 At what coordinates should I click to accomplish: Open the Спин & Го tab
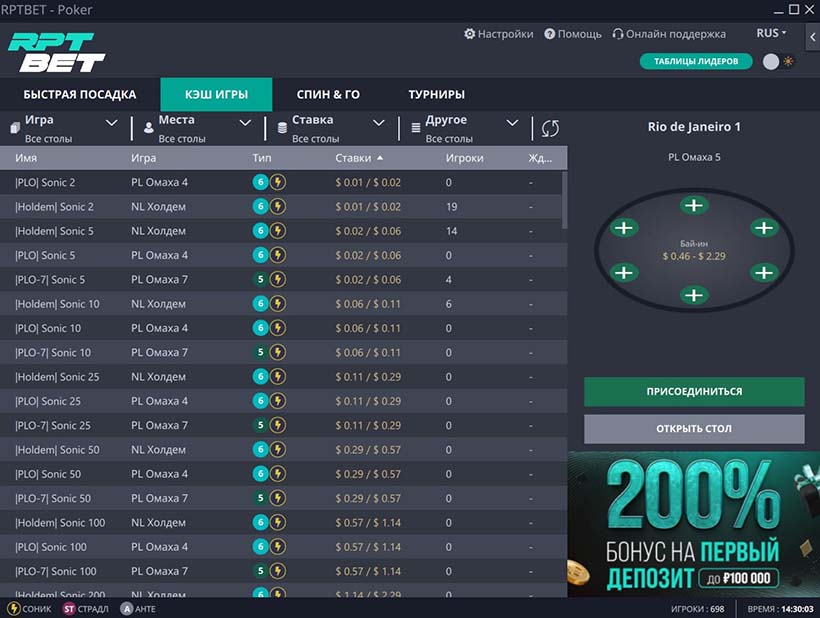[x=328, y=95]
